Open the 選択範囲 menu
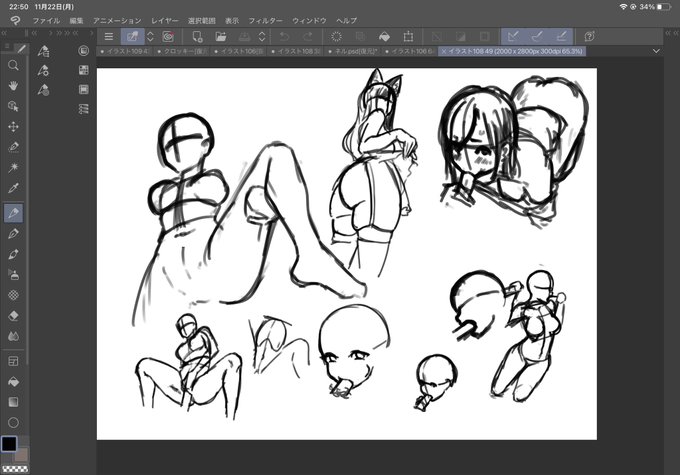 pyautogui.click(x=202, y=20)
